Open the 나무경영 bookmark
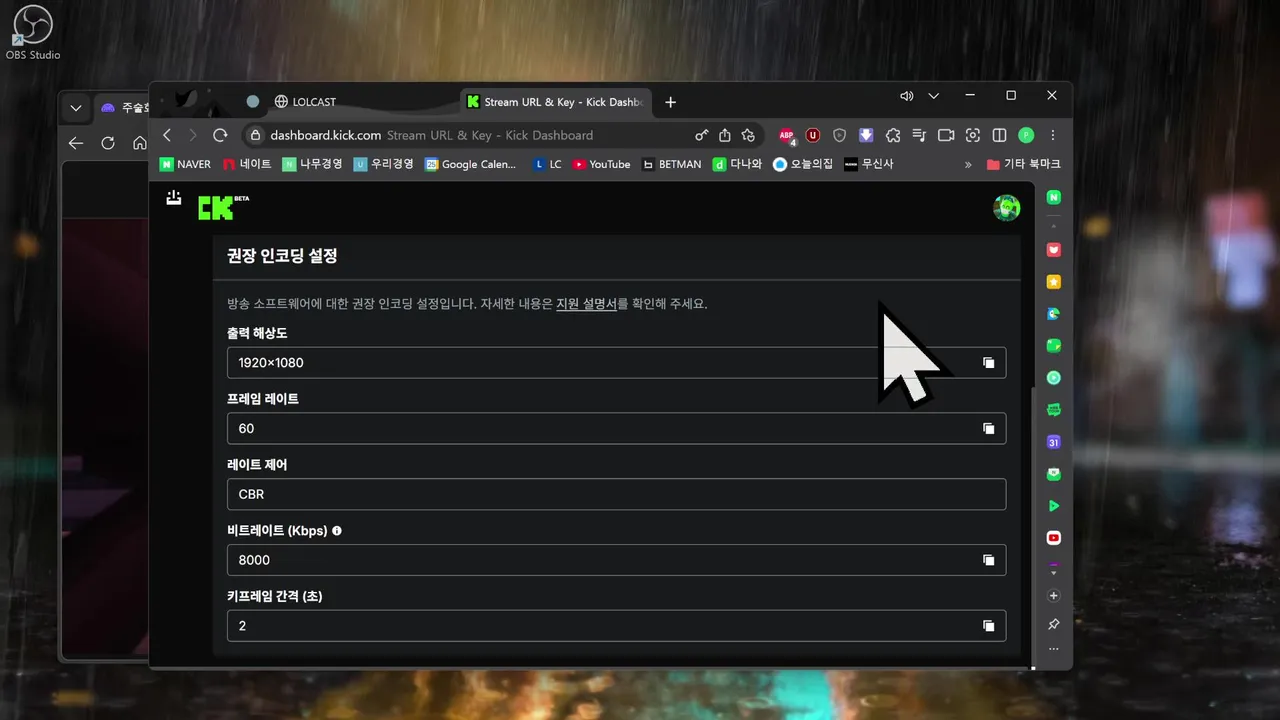Image resolution: width=1280 pixels, height=720 pixels. [312, 164]
